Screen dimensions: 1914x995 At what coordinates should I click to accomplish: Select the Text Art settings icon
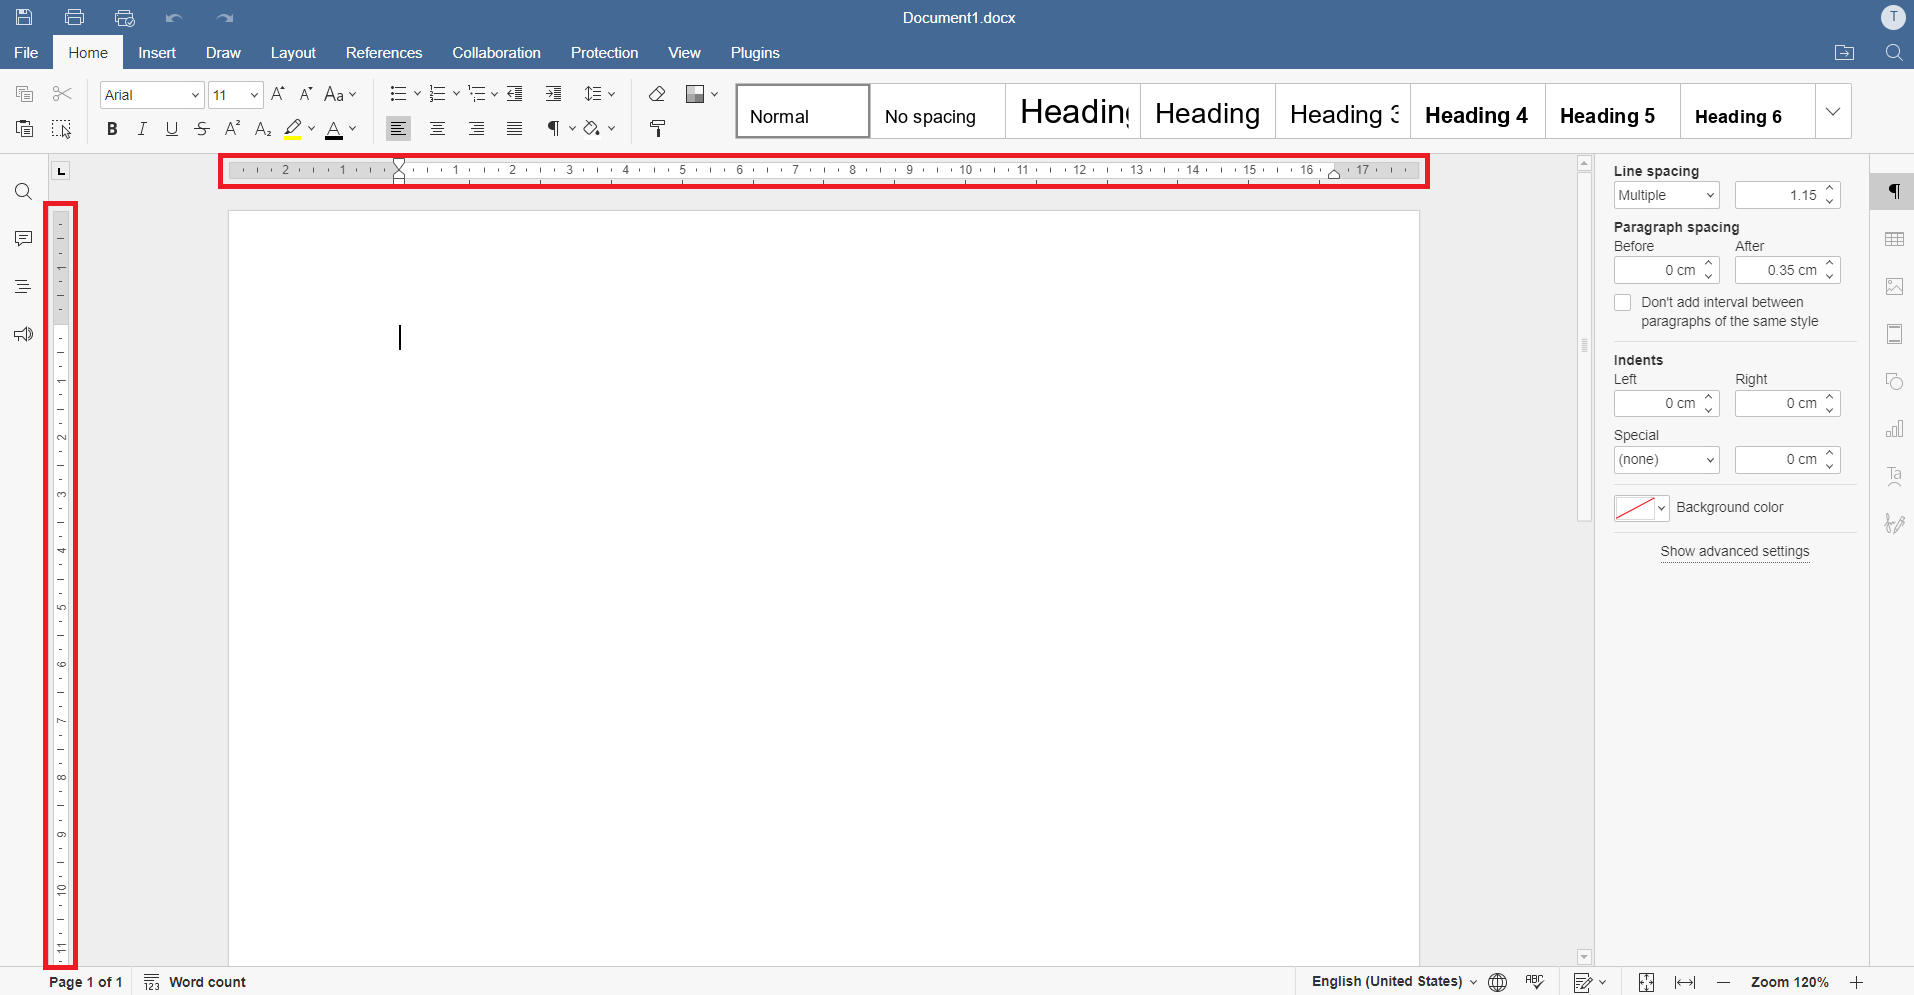click(1895, 476)
